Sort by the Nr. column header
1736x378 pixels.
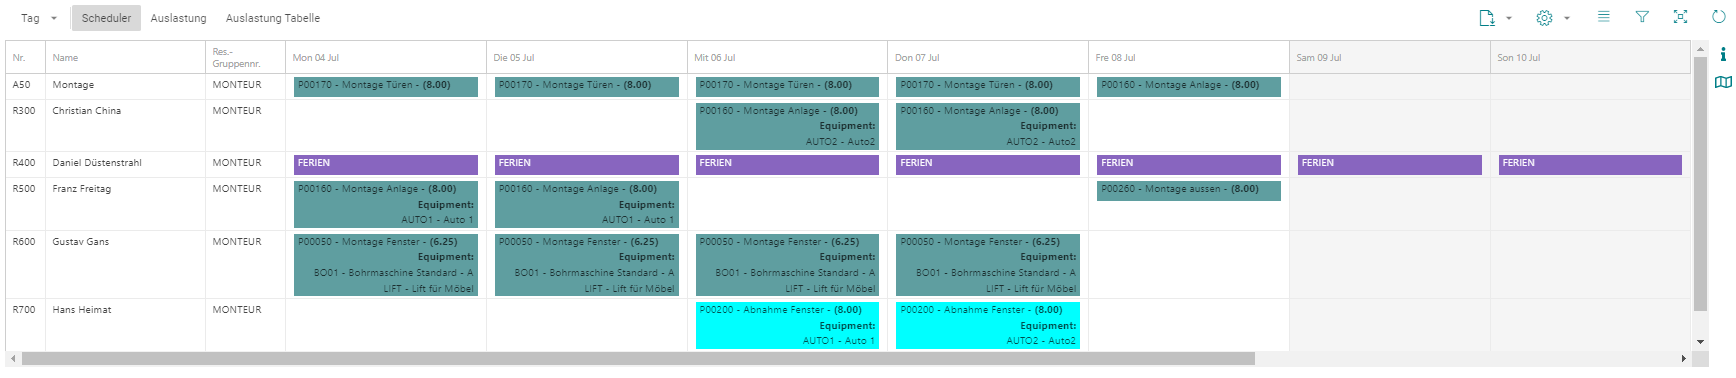pos(25,57)
